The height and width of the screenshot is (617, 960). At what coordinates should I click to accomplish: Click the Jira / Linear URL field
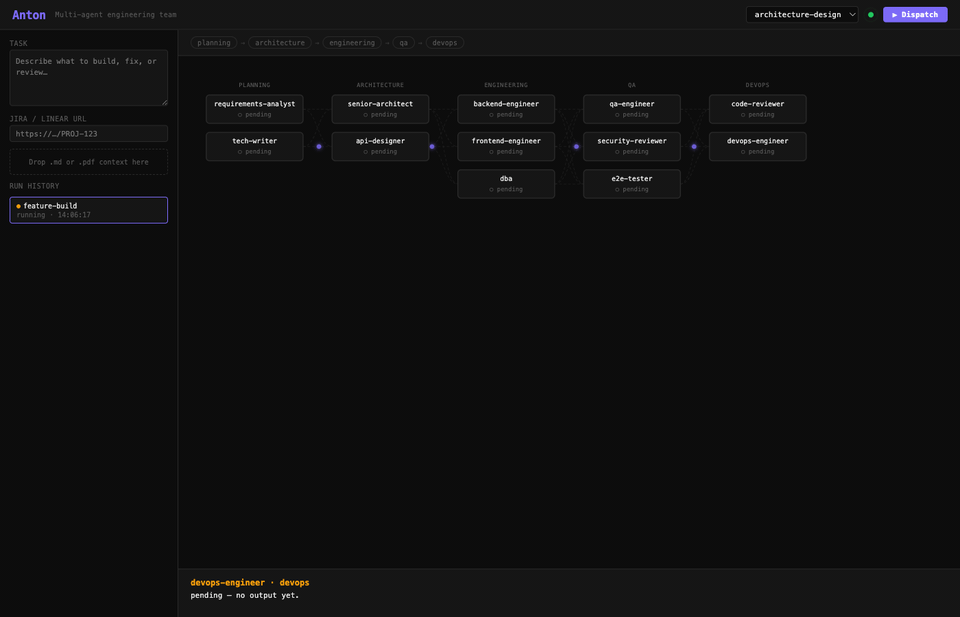(89, 133)
